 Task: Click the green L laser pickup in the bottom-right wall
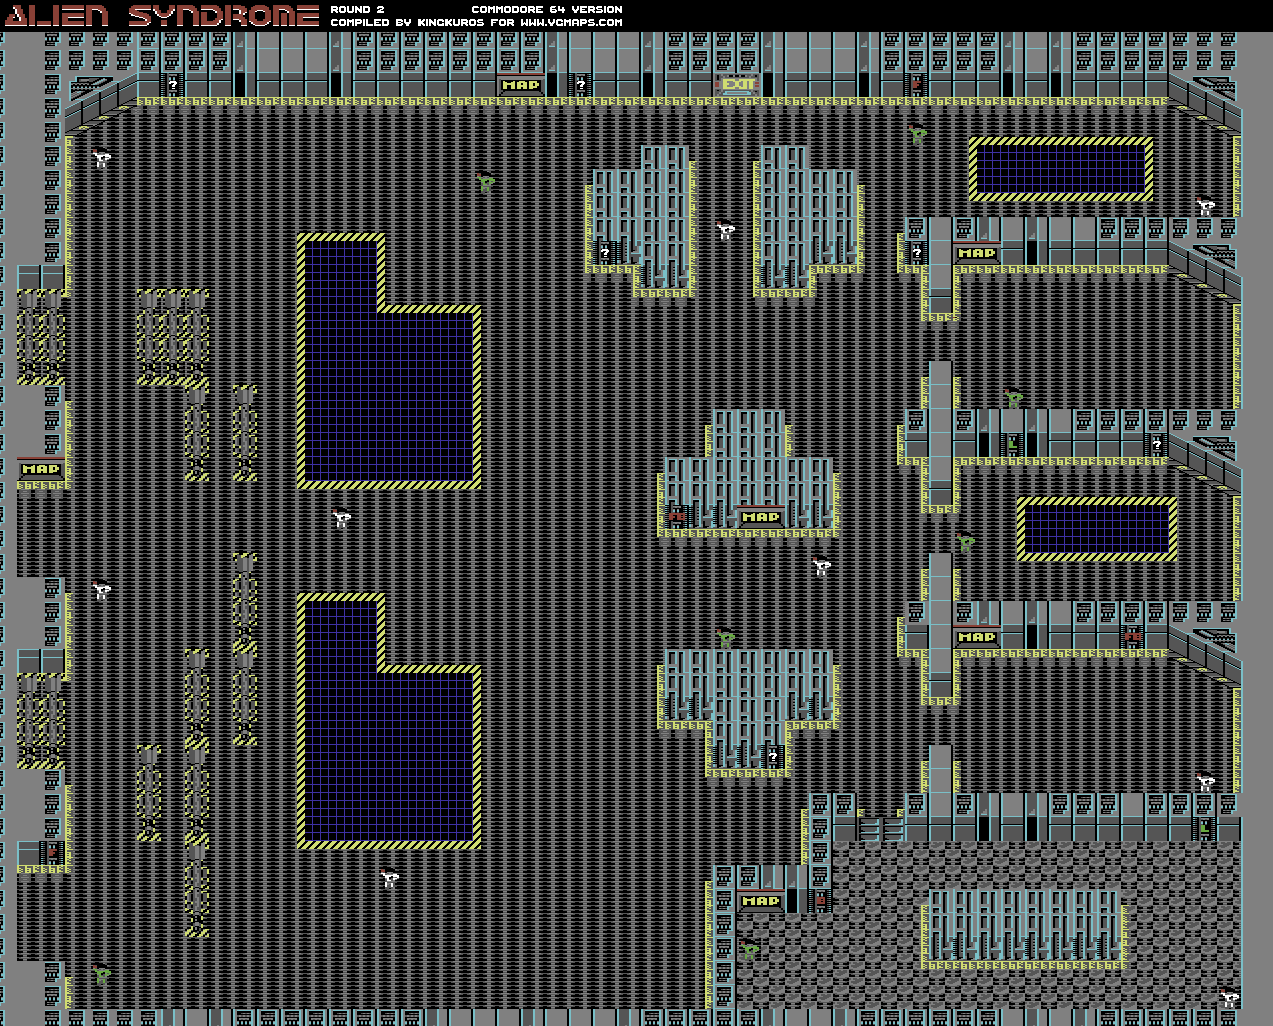[1205, 828]
